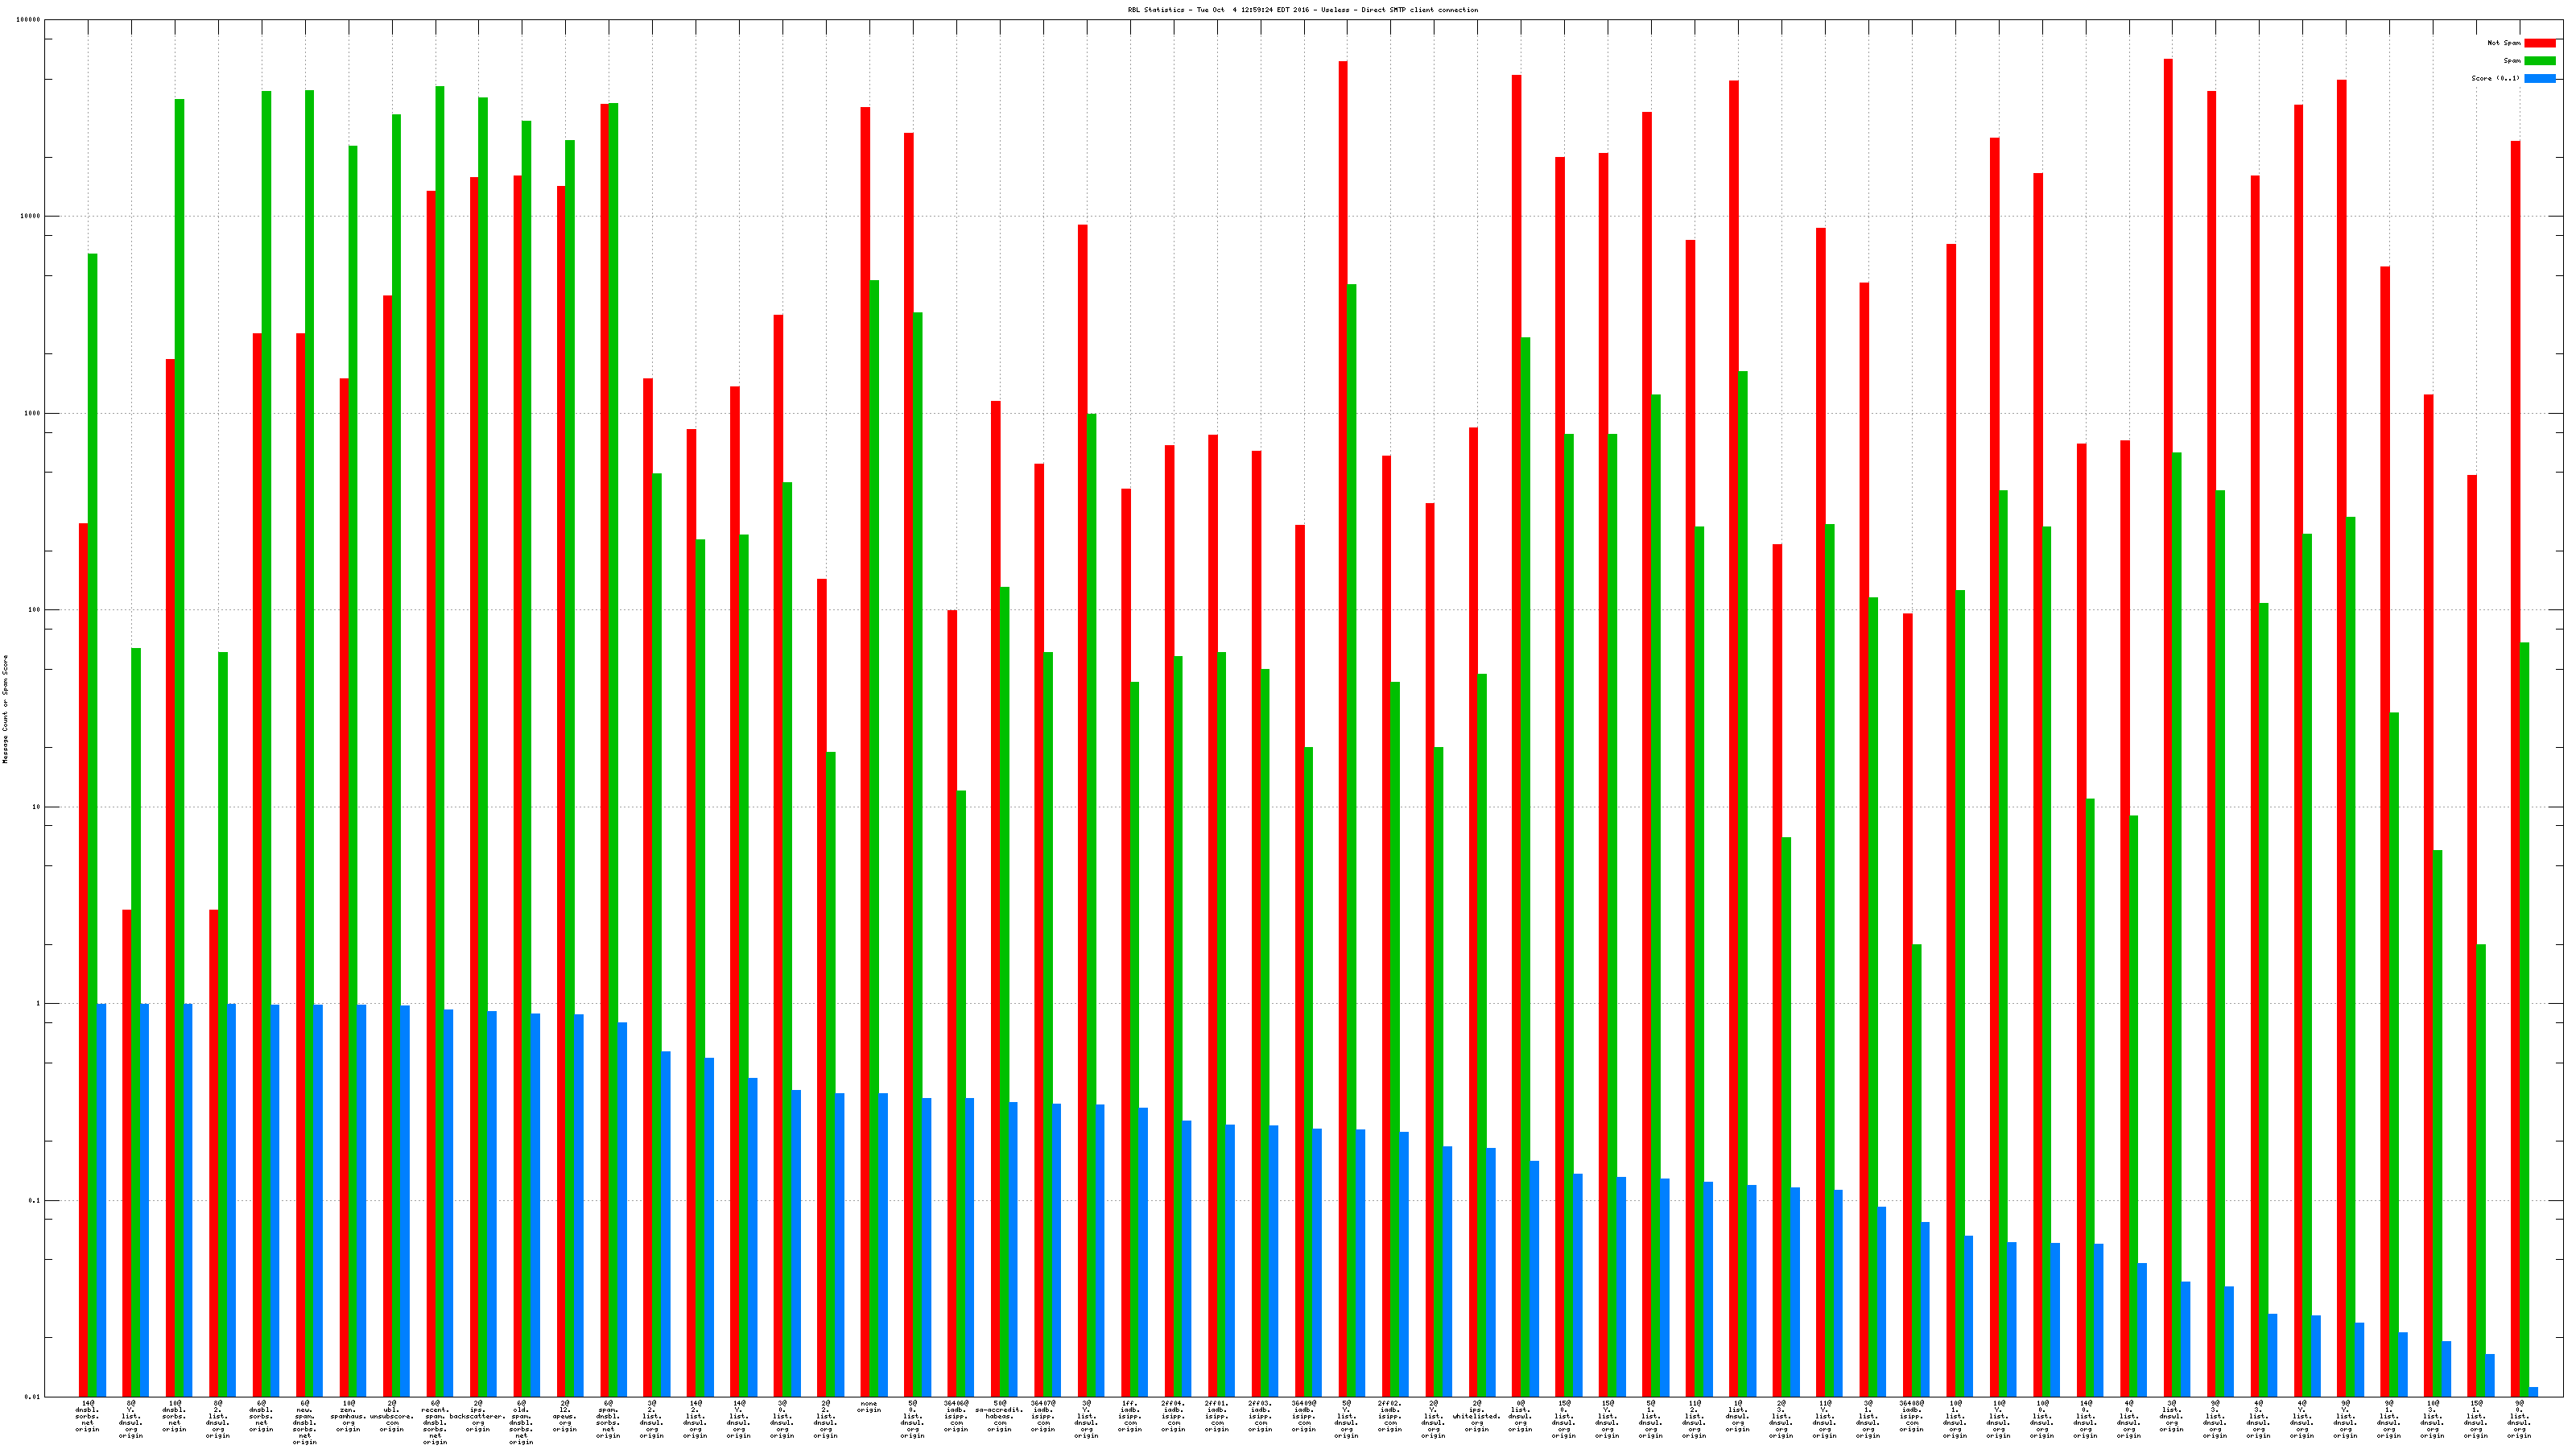Click the 36408@ iadb.isipp.com x-axis label
This screenshot has width=2576, height=1449.
(1911, 1417)
